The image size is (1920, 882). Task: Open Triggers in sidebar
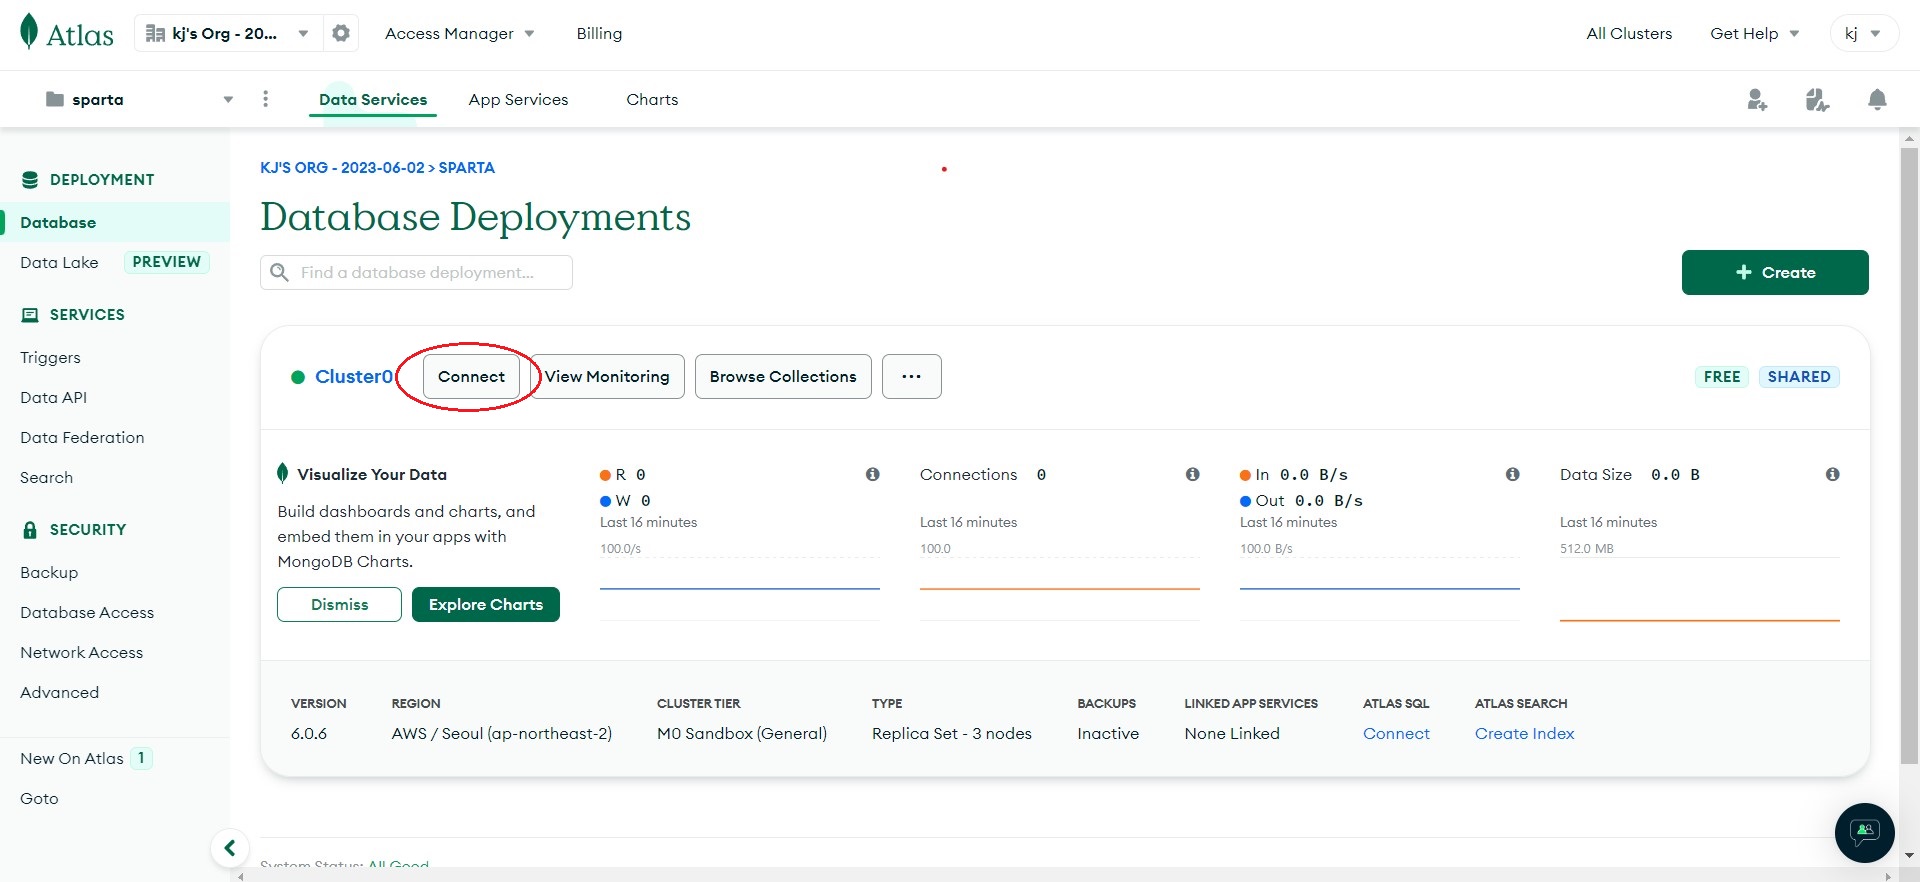coord(50,357)
